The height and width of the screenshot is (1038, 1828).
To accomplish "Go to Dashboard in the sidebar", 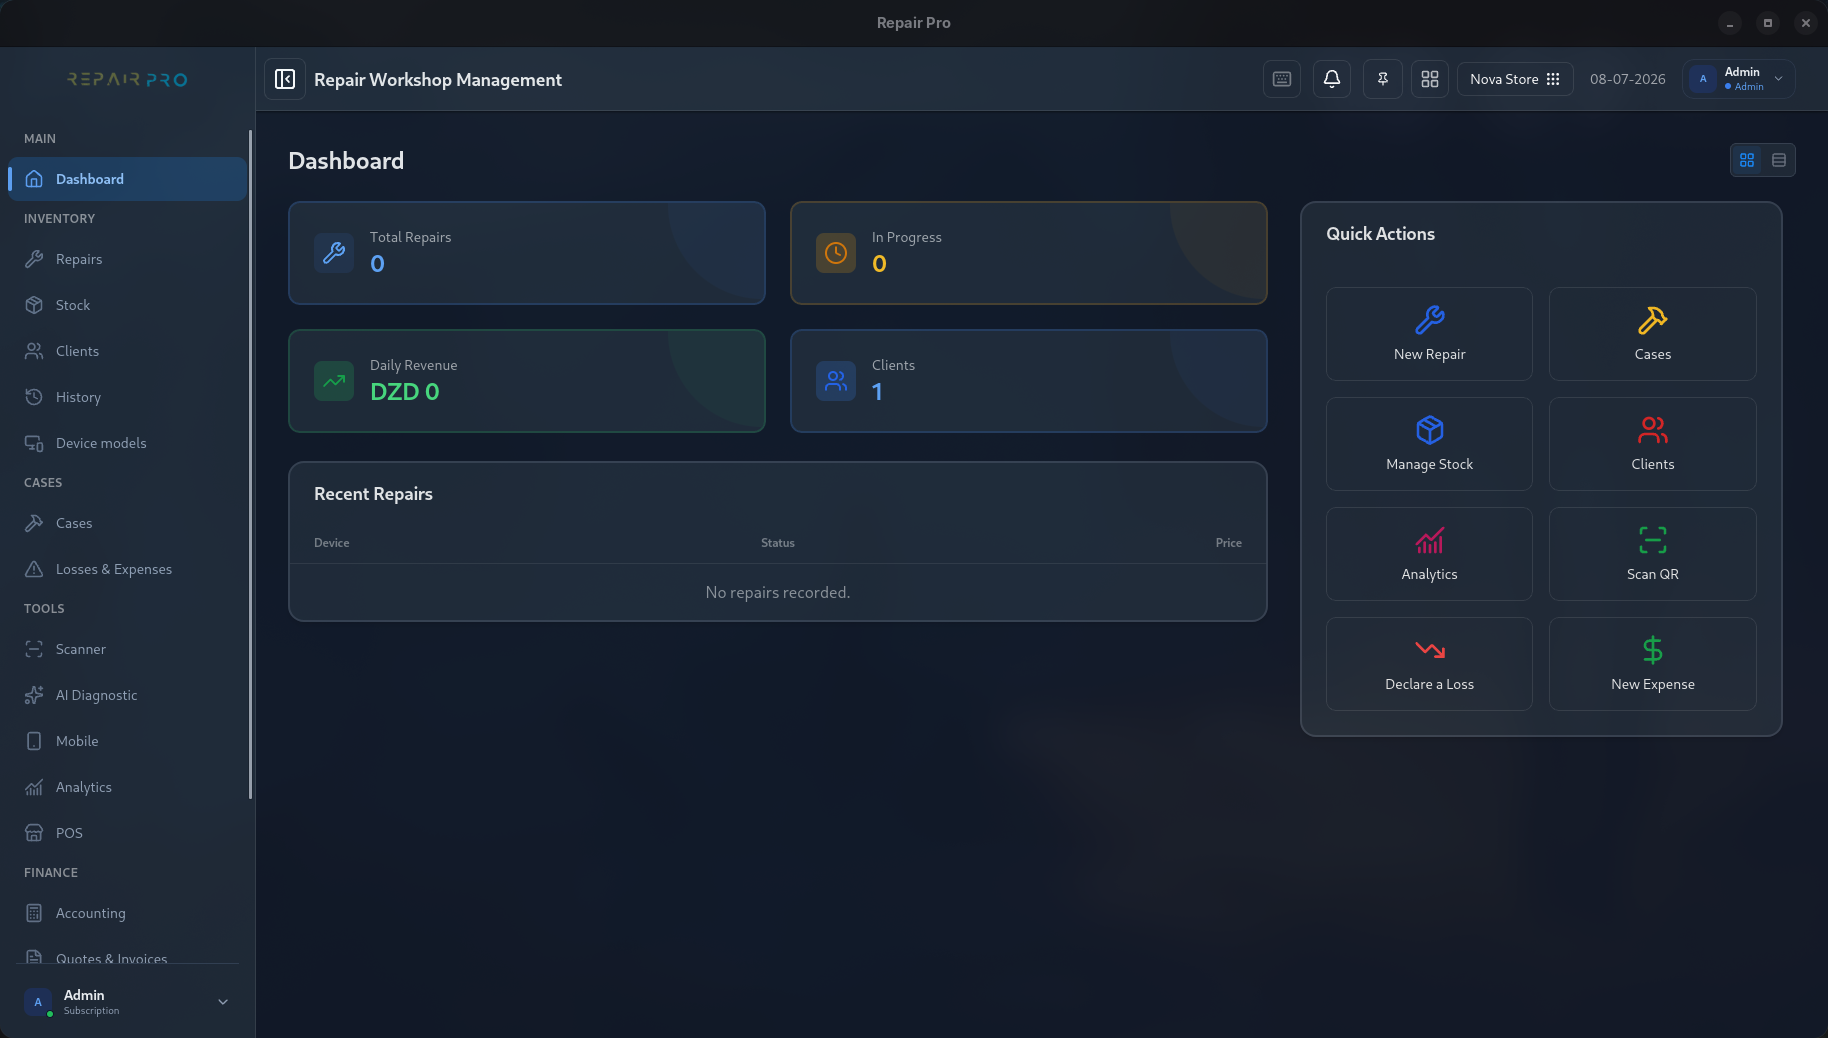I will 127,179.
